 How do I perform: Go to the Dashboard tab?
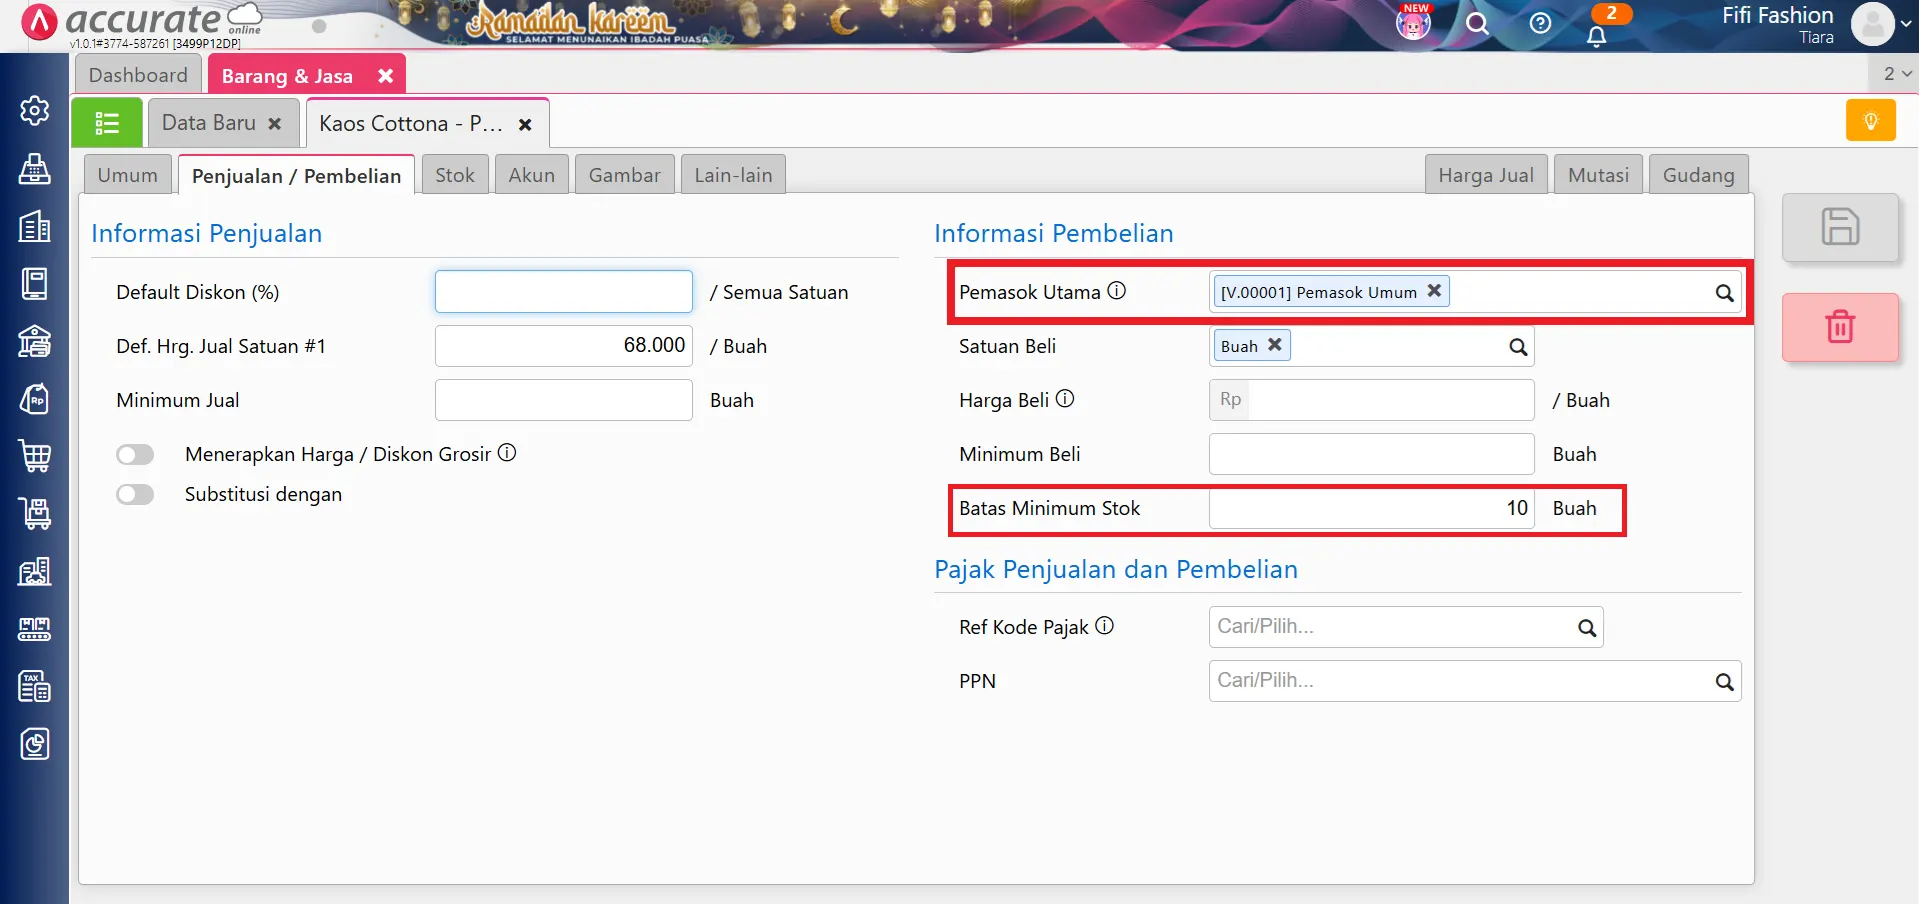pos(138,75)
